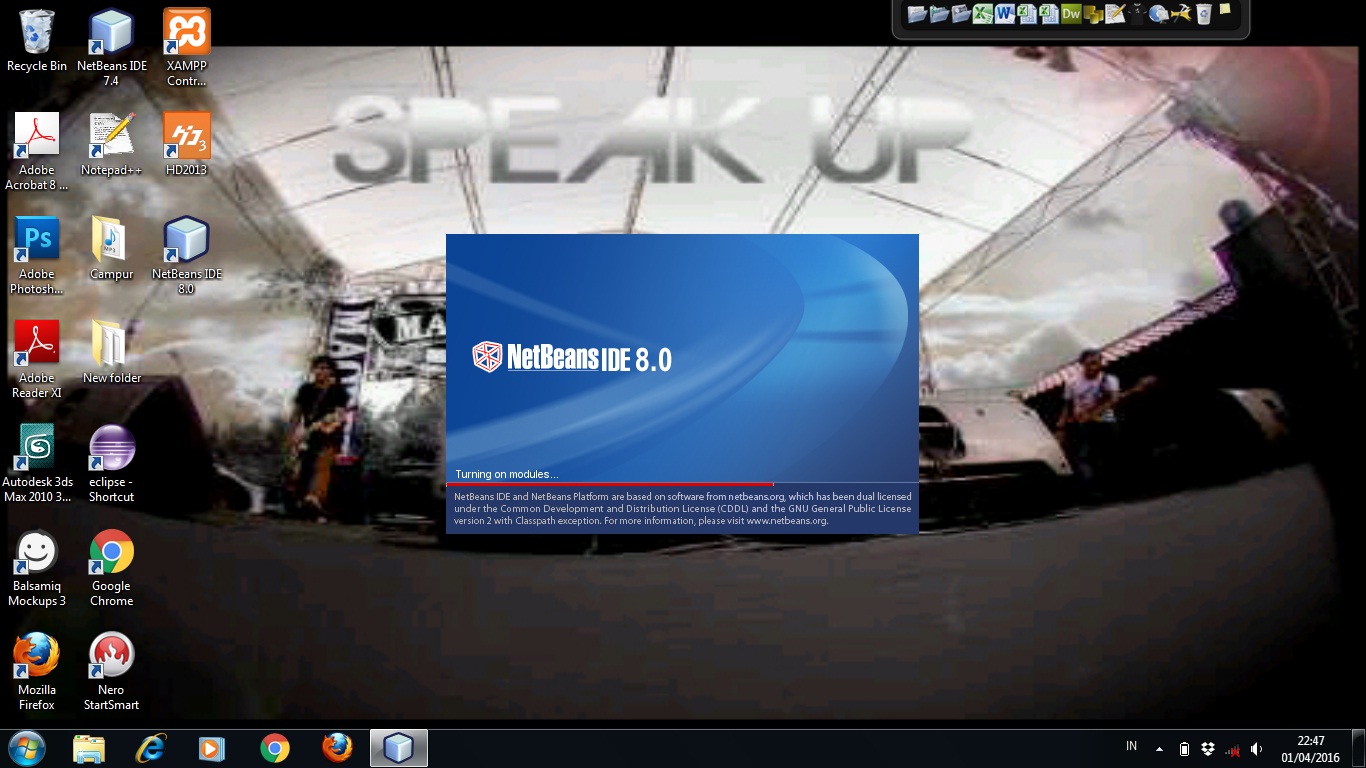Select the New folder desktop icon

pyautogui.click(x=111, y=353)
